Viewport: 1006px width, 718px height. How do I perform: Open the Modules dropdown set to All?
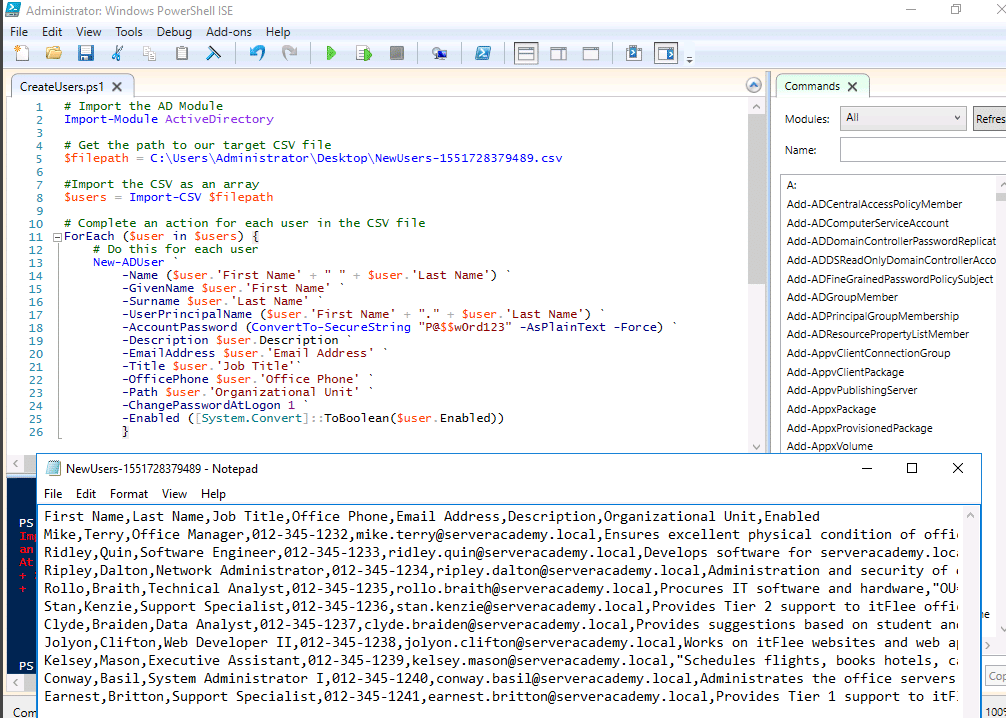click(x=903, y=118)
